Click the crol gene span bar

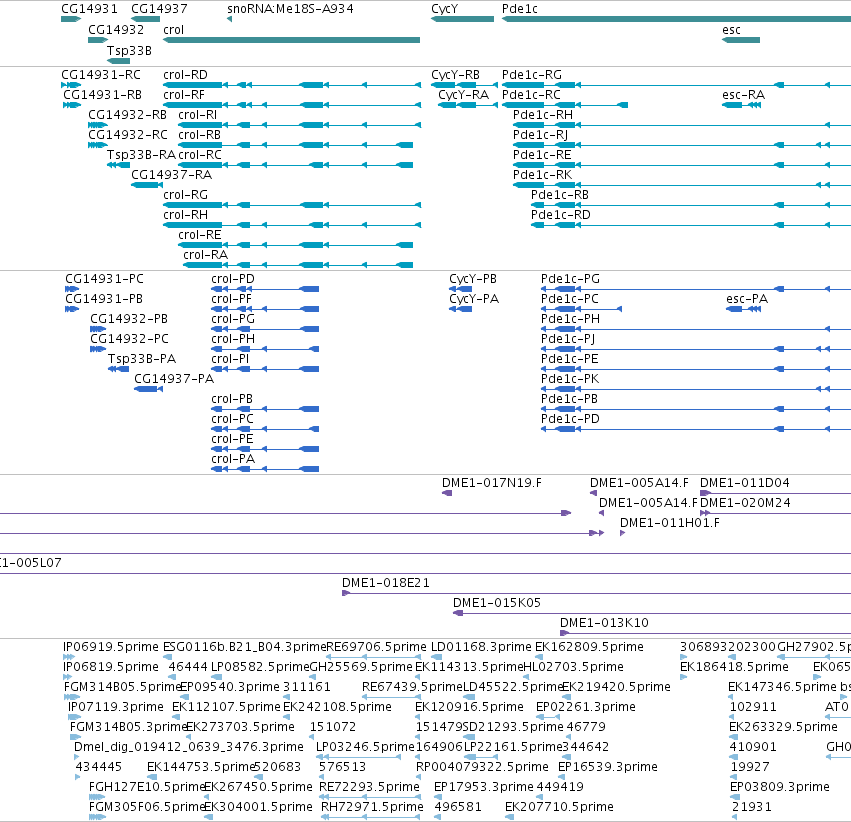(x=291, y=40)
